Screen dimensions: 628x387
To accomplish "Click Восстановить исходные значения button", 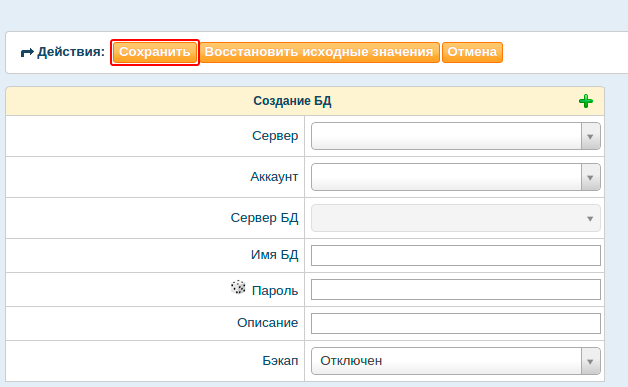I will pyautogui.click(x=319, y=52).
